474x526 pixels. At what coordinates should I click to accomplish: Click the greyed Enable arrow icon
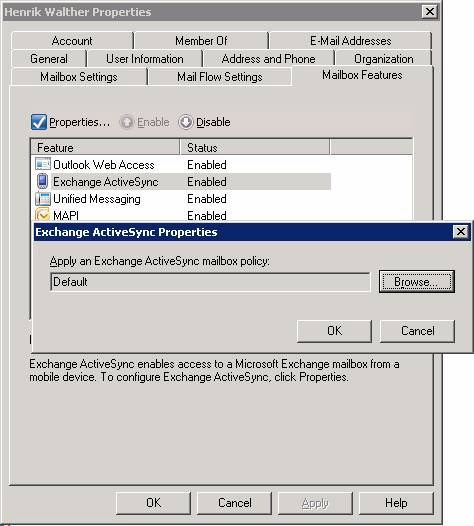pyautogui.click(x=127, y=122)
